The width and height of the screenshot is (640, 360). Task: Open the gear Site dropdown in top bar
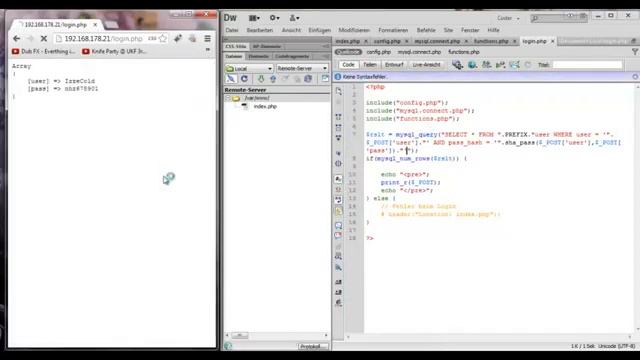274,18
